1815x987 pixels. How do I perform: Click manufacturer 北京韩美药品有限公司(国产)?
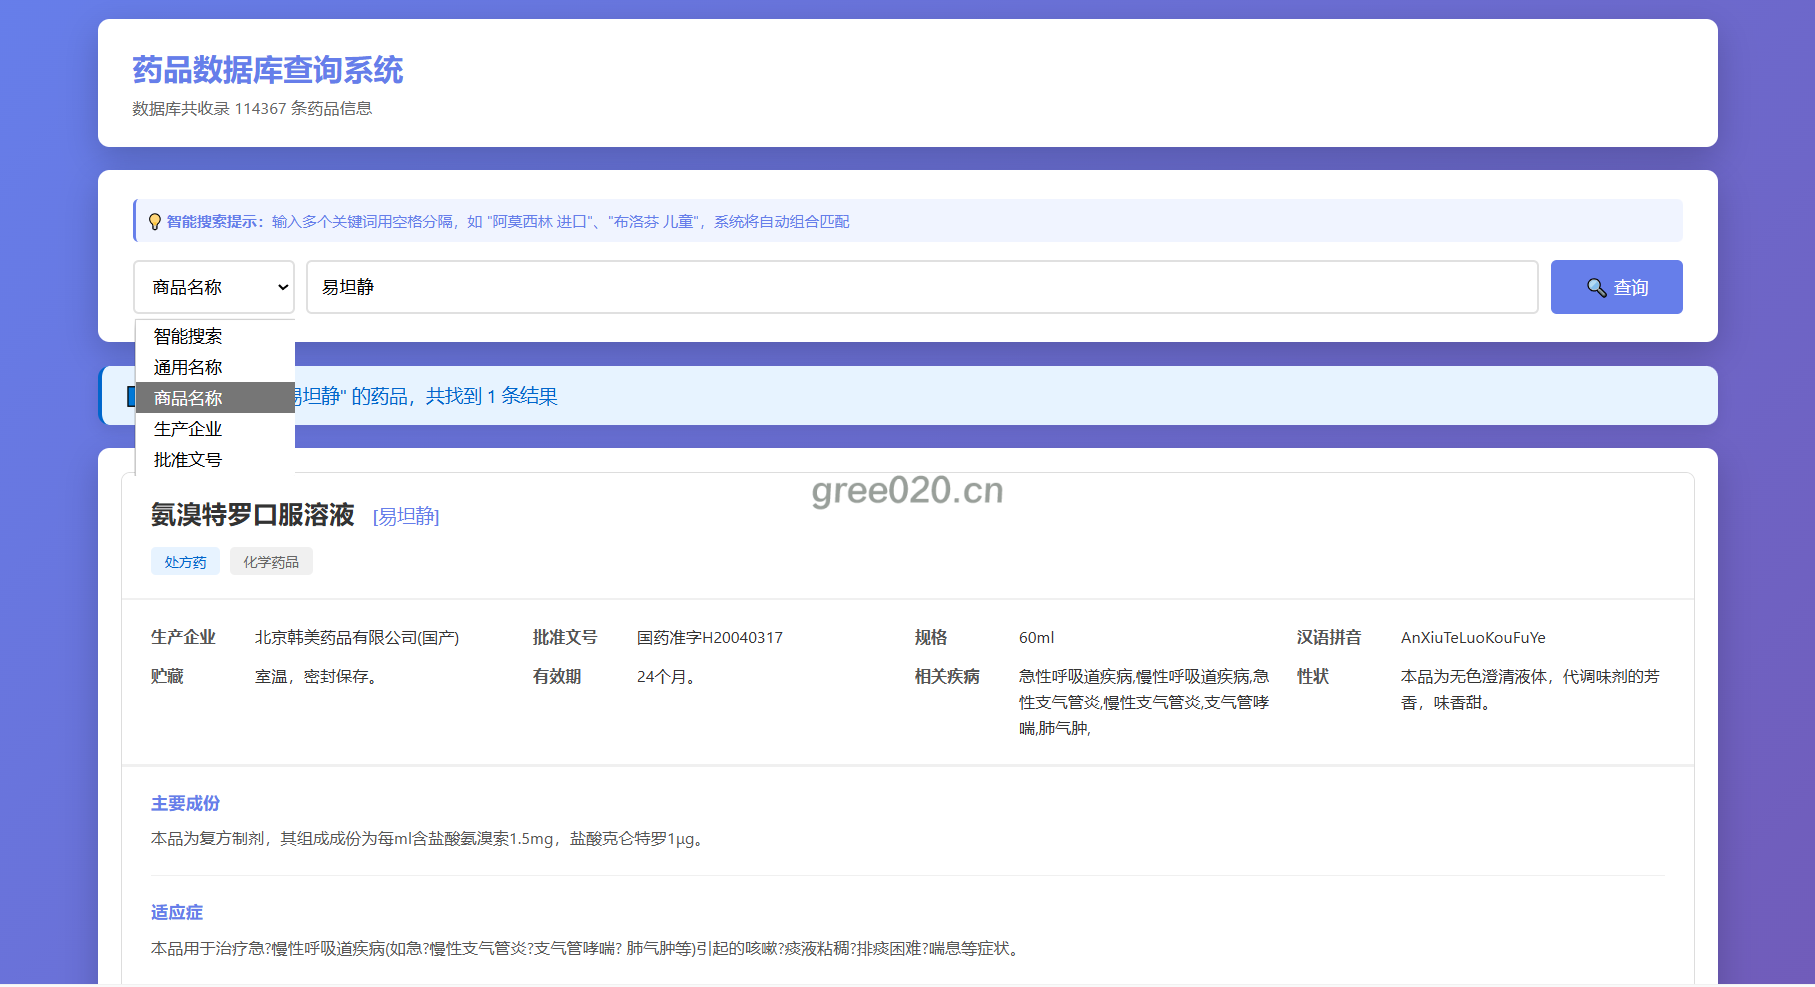pyautogui.click(x=357, y=638)
